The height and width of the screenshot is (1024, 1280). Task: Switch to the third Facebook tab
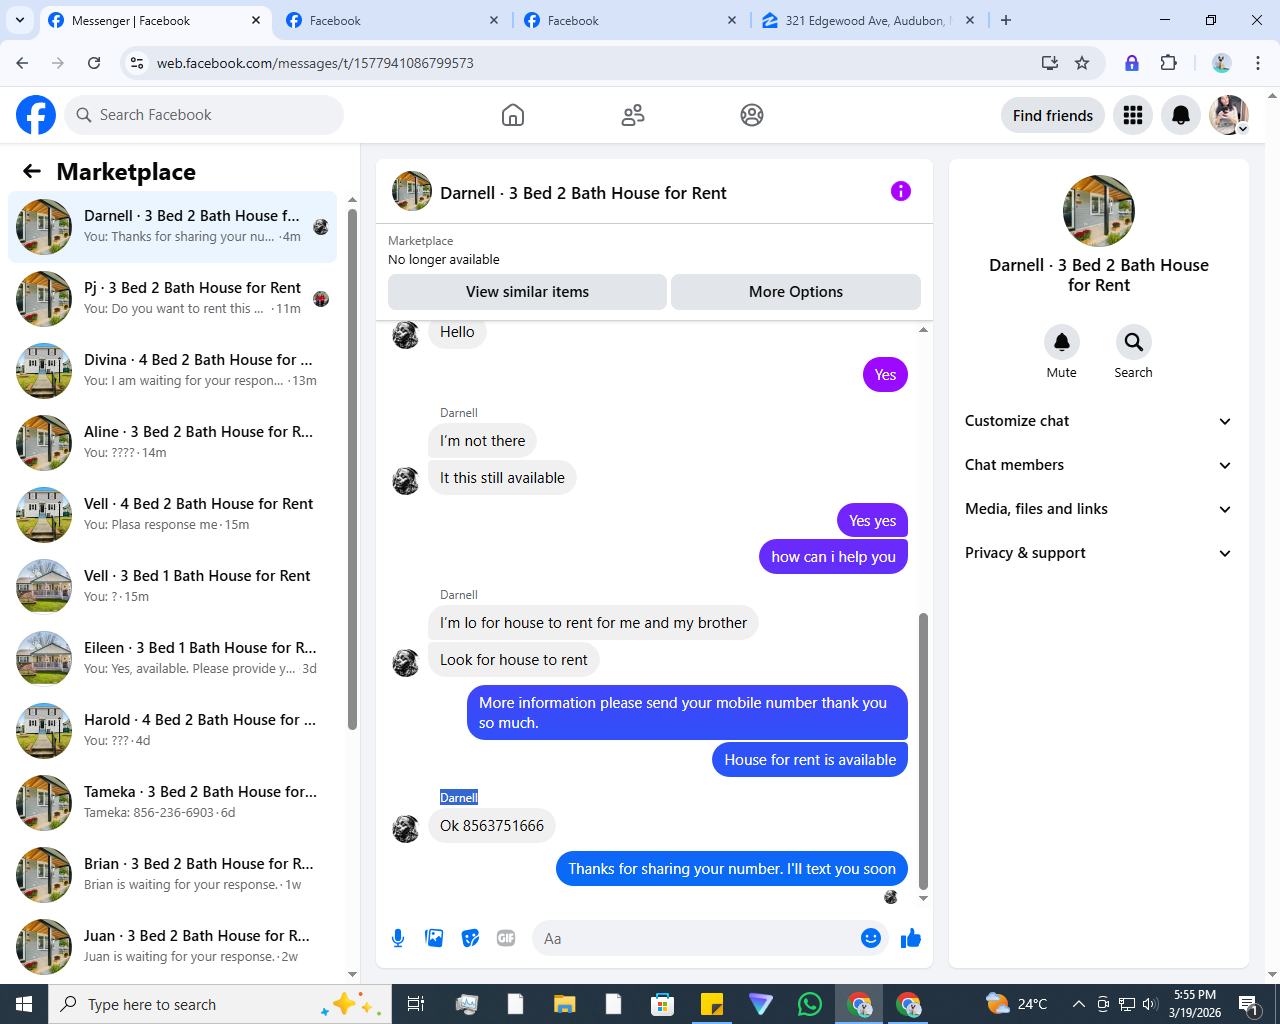click(x=630, y=20)
